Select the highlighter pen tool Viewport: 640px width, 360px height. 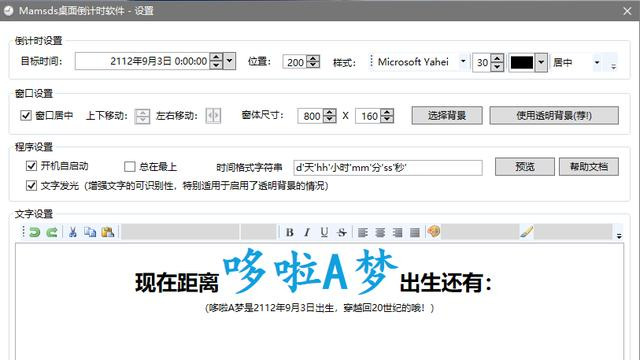pyautogui.click(x=527, y=231)
